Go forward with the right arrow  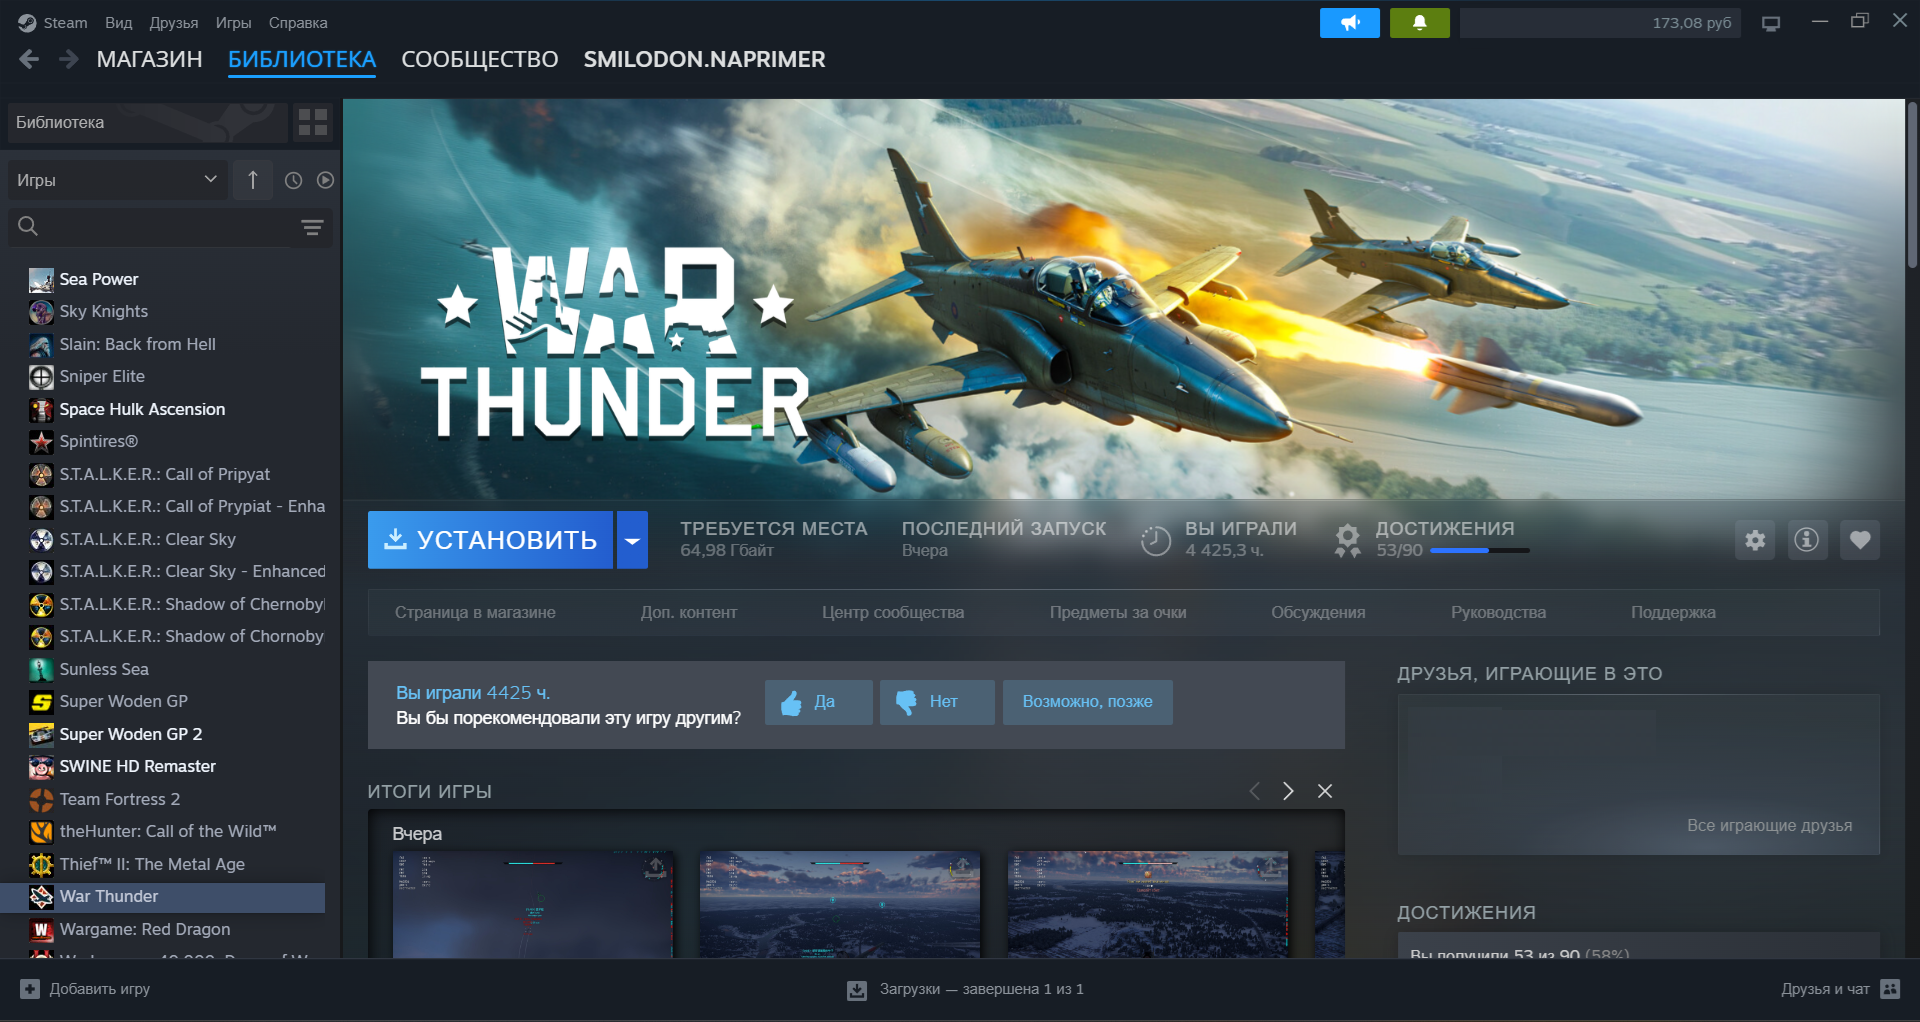click(x=68, y=59)
